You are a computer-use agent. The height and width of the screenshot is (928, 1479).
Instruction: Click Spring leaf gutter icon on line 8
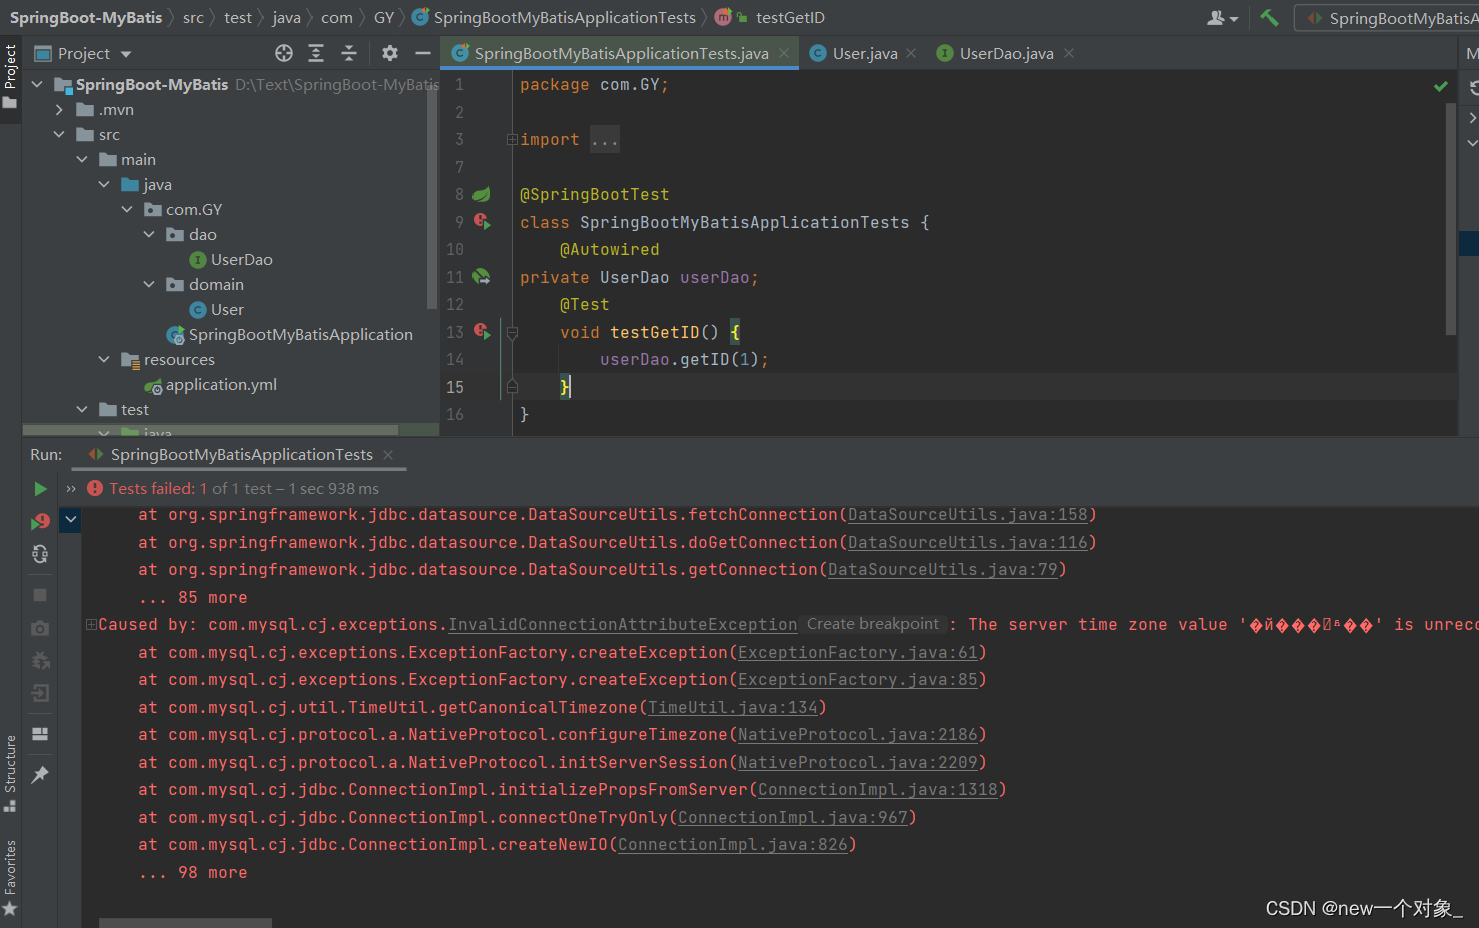481,195
